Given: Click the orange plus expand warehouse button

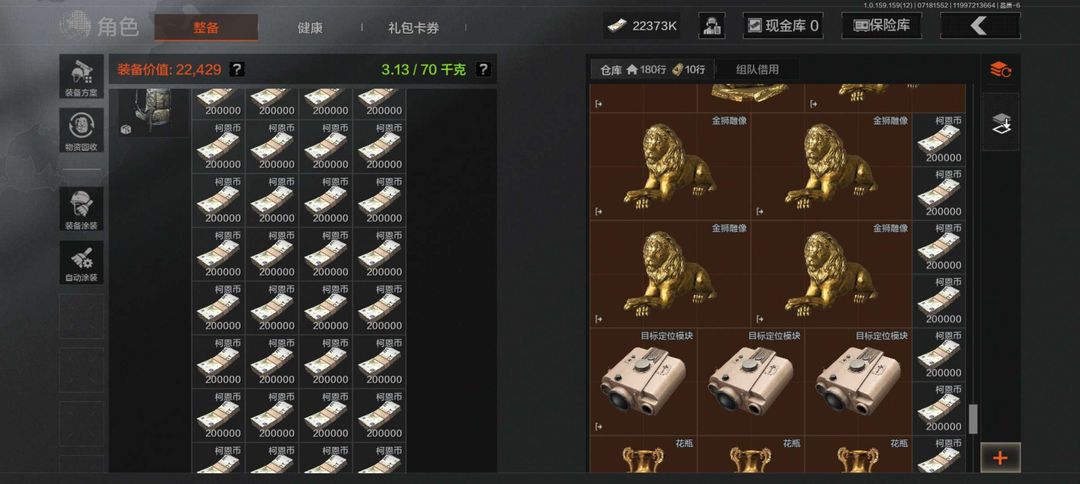Looking at the screenshot, I should point(1000,457).
